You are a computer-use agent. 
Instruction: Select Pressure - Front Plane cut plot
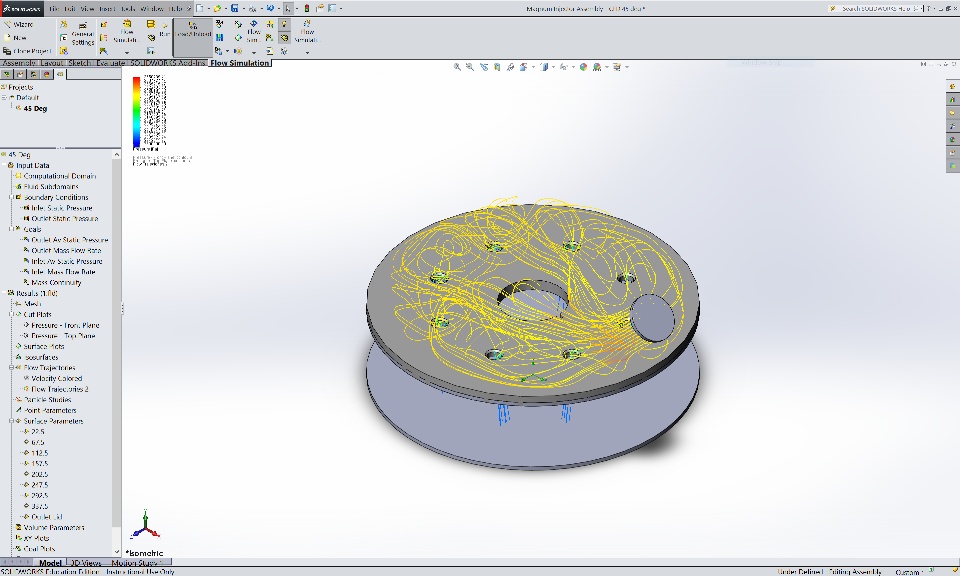[x=65, y=326]
